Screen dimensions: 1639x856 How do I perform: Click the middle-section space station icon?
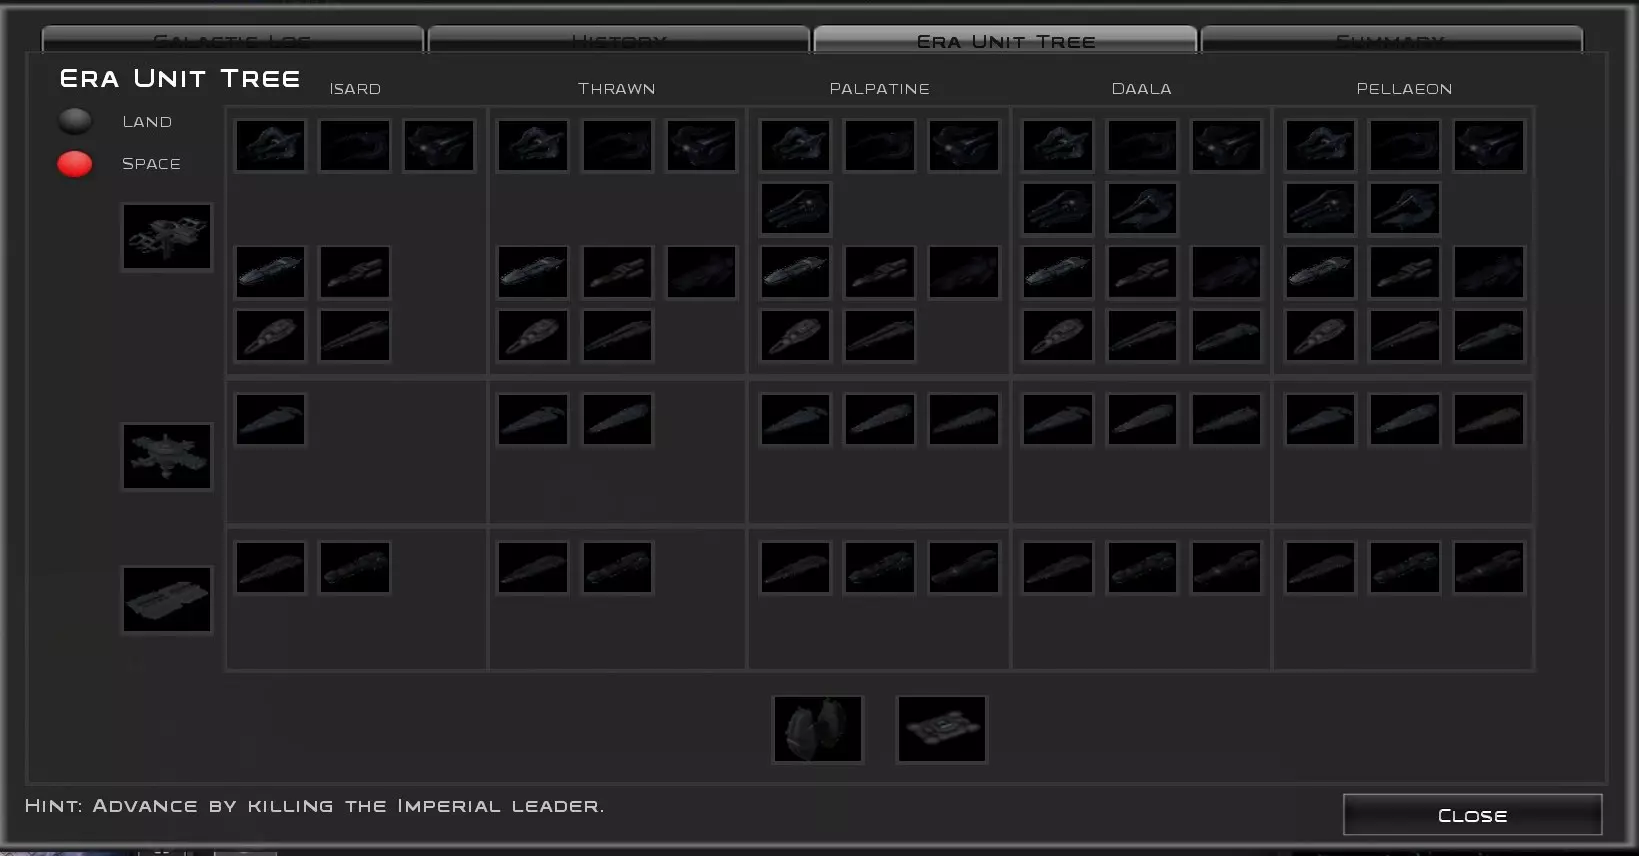[x=167, y=457]
